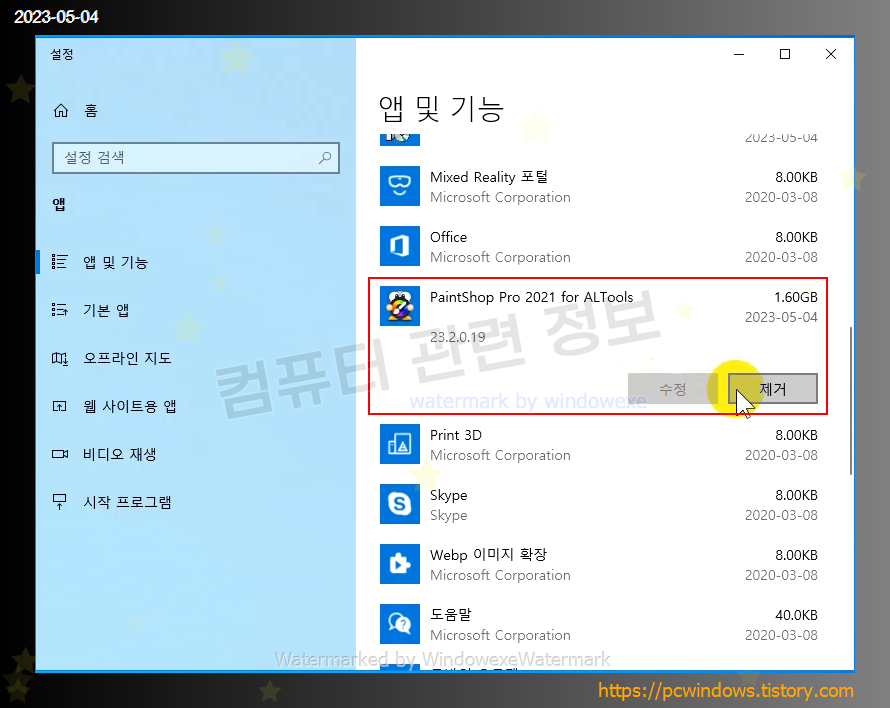The width and height of the screenshot is (890, 708).
Task: Select the 도움말 entry name
Action: click(451, 615)
